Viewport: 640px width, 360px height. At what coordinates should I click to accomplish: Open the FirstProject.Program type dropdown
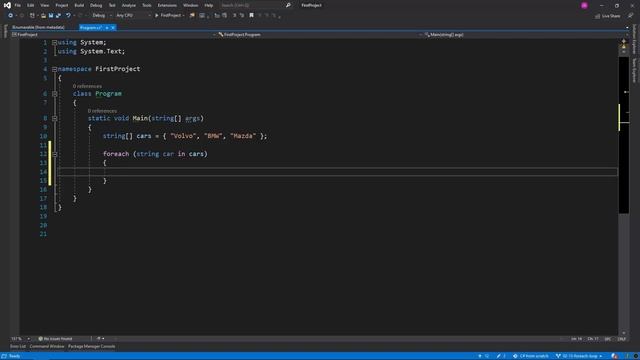(319, 35)
